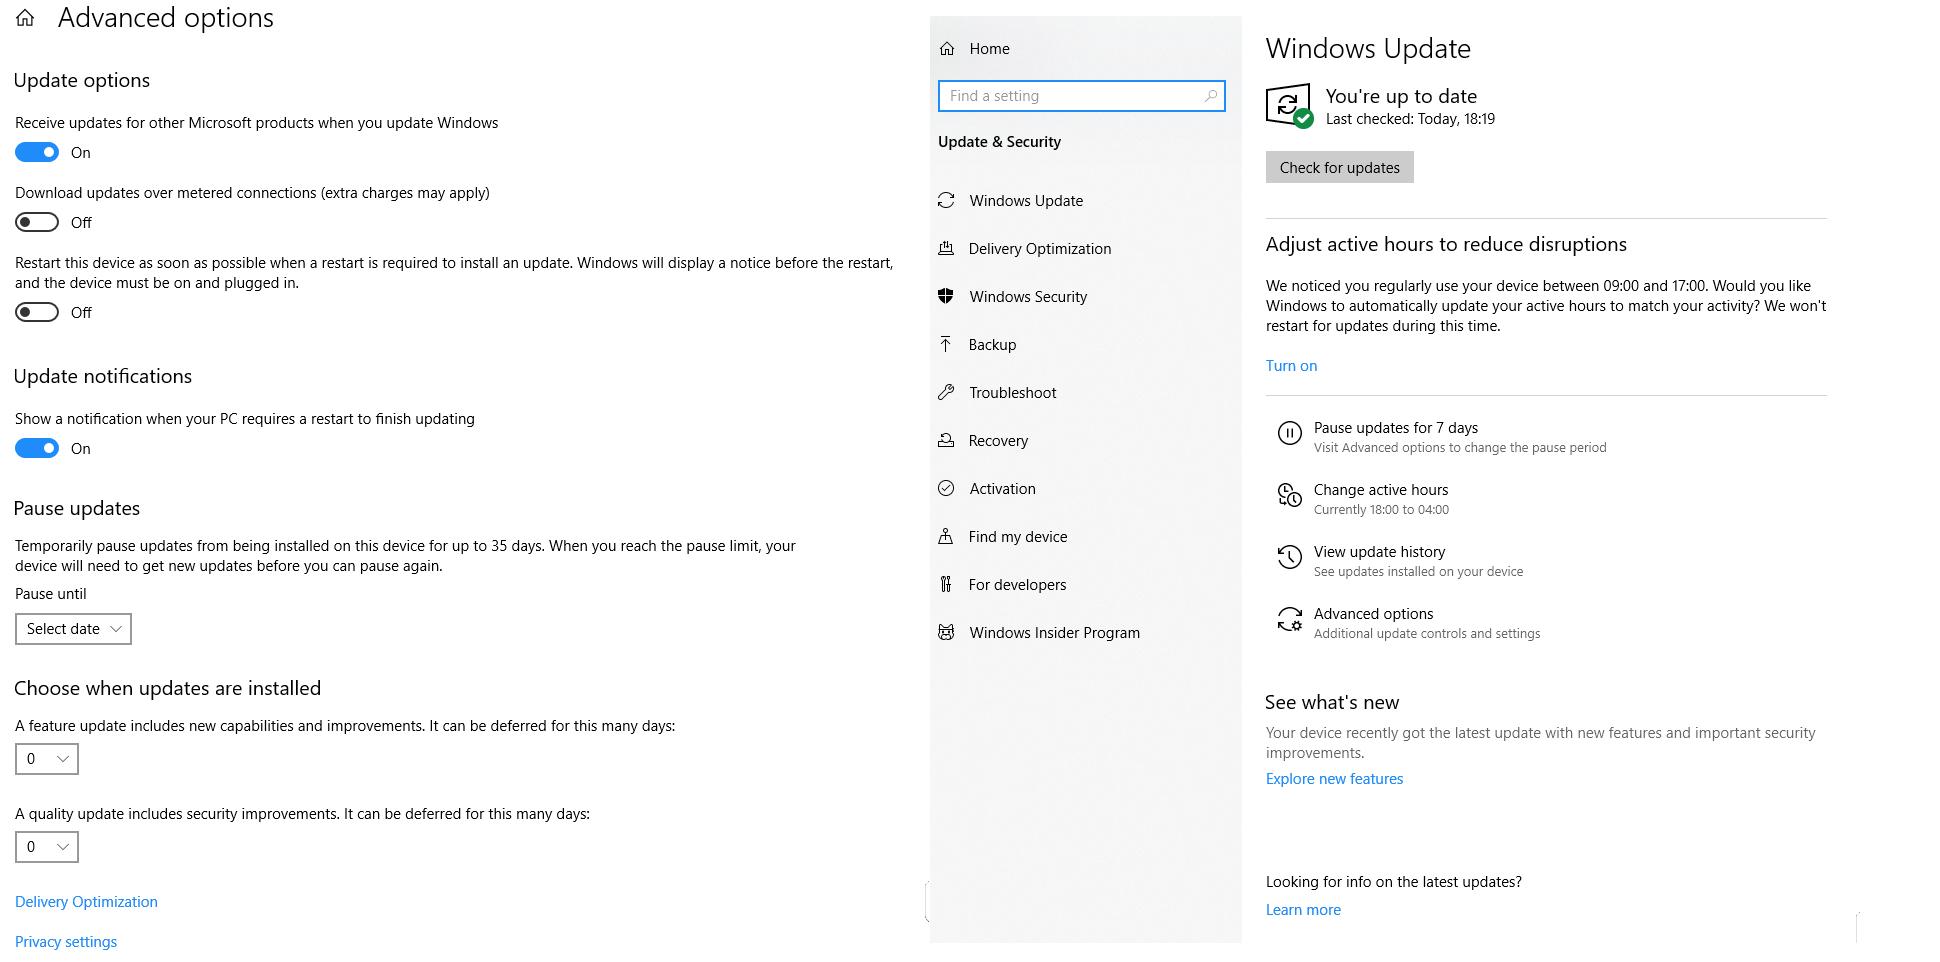Screen dimensions: 1940x962
Task: Click the Home icon in the sidebar
Action: point(947,49)
